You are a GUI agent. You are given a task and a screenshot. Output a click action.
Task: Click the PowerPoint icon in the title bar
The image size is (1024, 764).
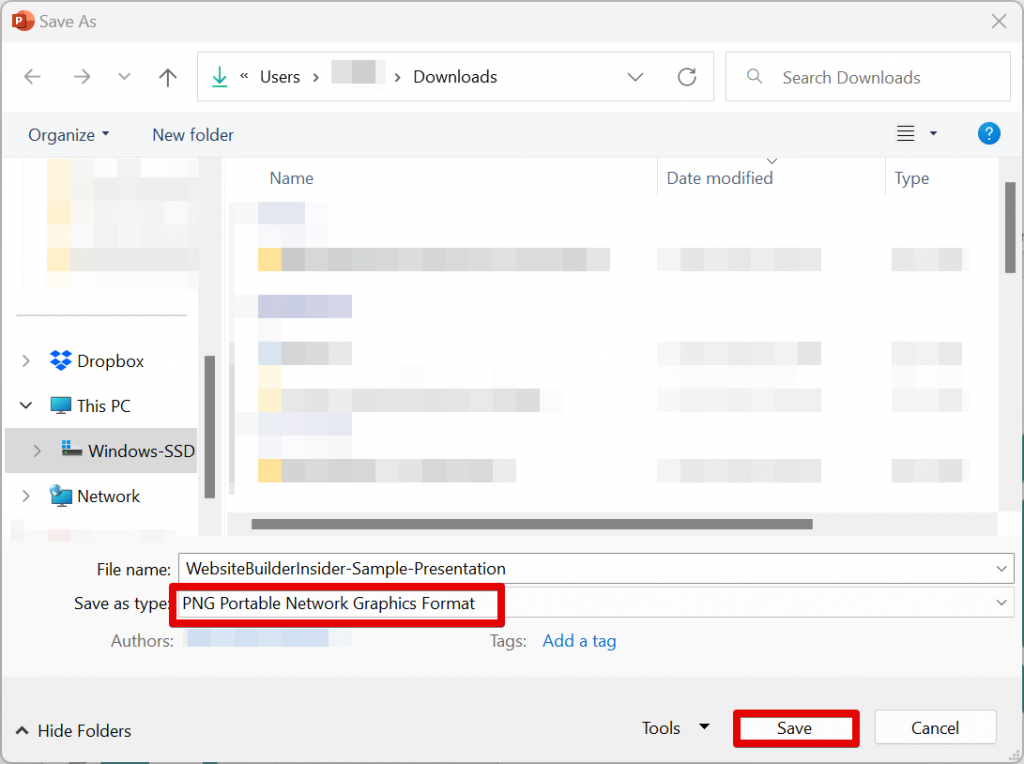click(22, 20)
